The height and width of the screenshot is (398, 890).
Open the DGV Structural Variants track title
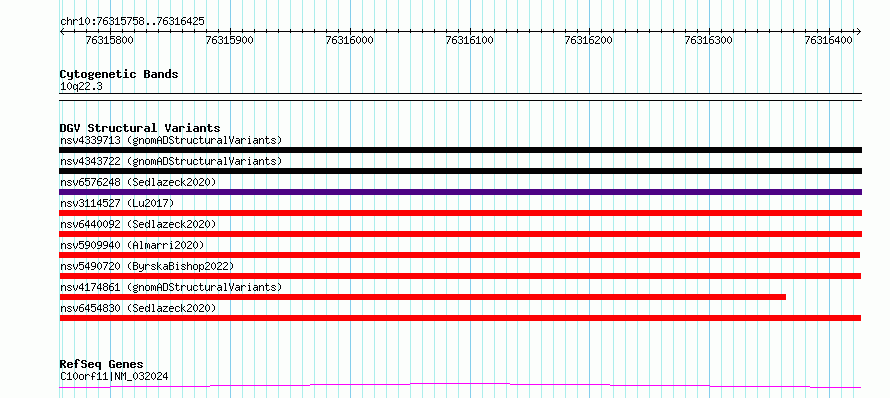[x=140, y=128]
